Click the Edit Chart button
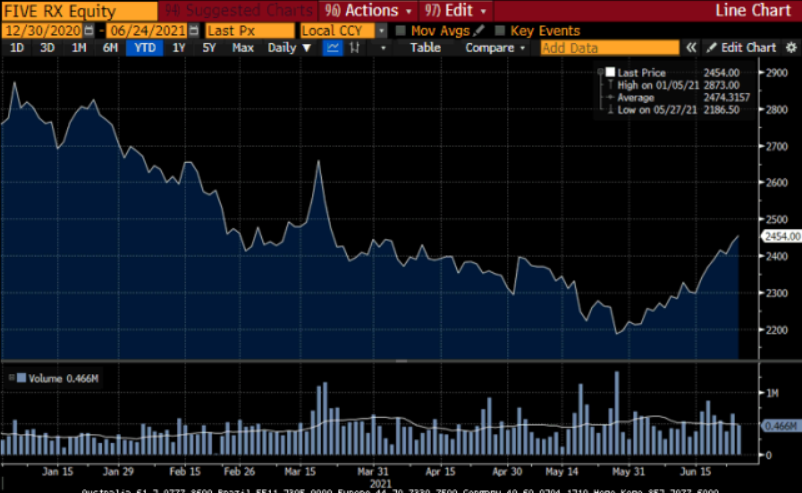Viewport: 802px width, 493px height. [x=741, y=48]
